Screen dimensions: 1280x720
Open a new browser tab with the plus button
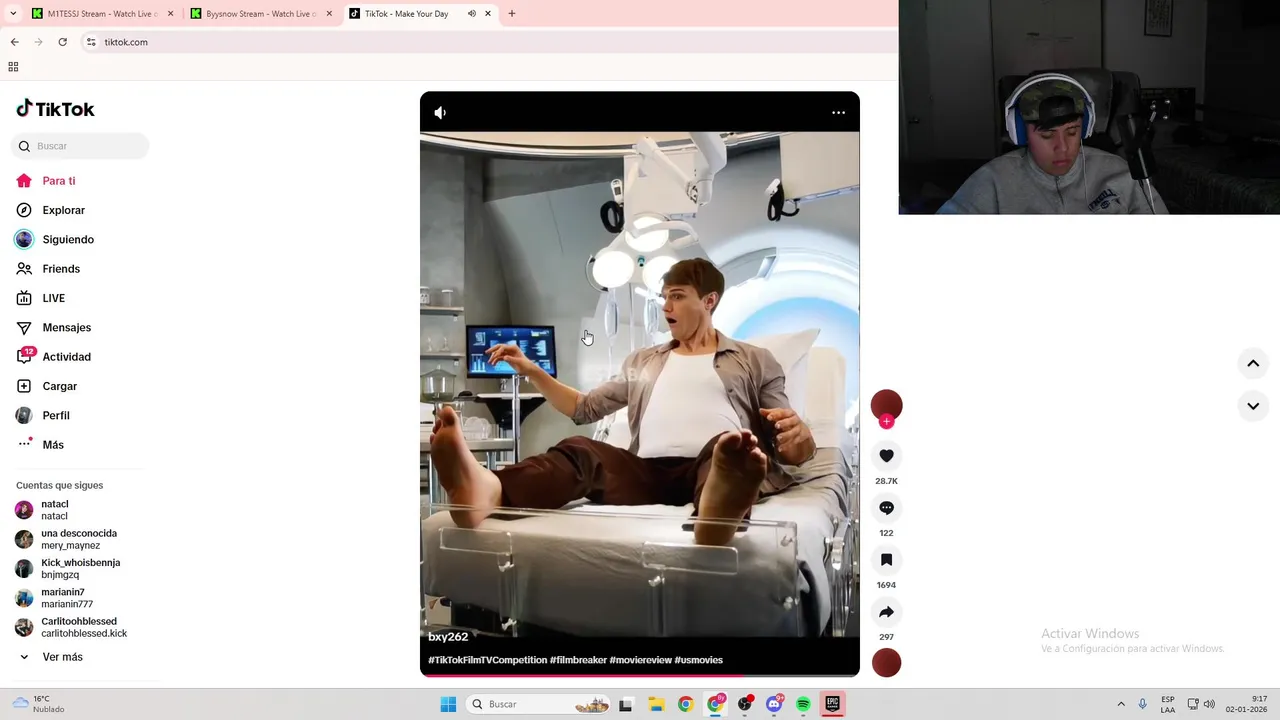(x=512, y=14)
